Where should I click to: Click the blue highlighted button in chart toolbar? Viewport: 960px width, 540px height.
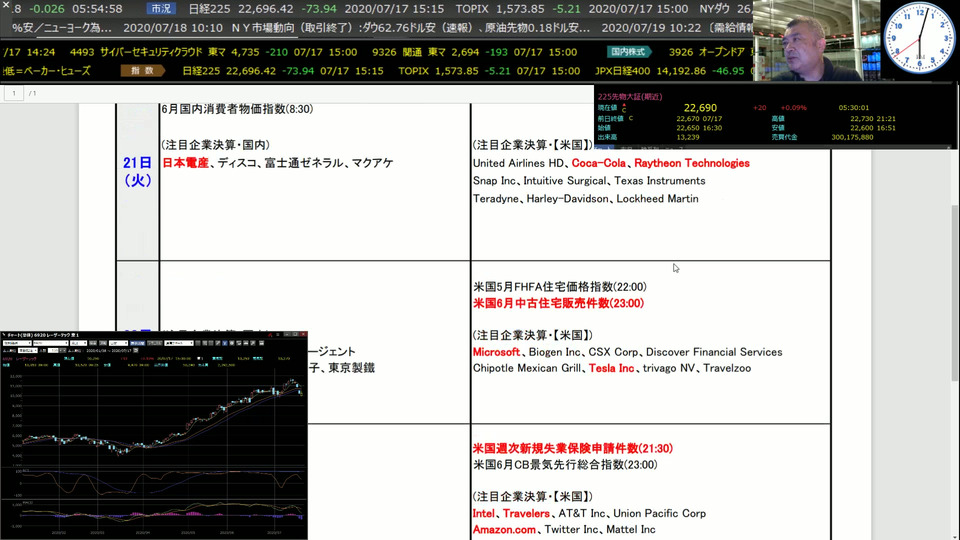[138, 343]
